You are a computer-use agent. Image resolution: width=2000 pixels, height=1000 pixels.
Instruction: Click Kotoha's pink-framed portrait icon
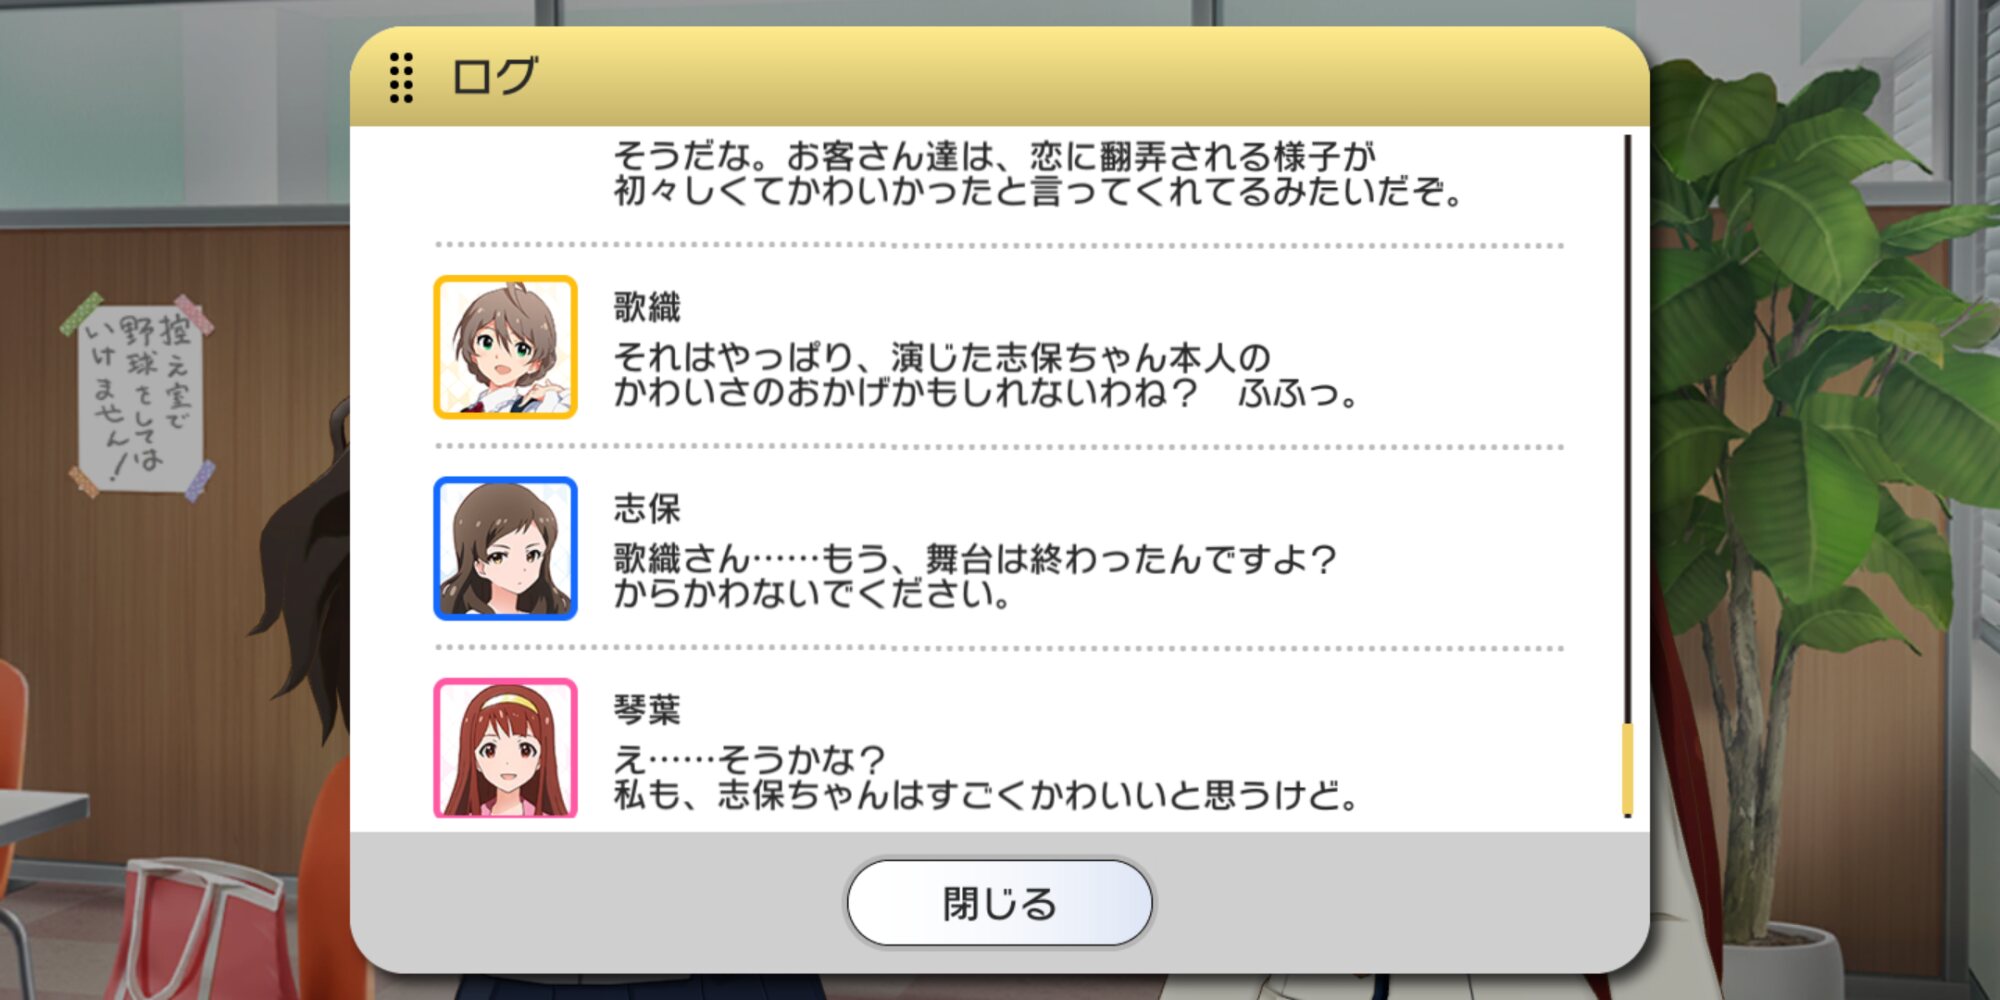[x=505, y=748]
